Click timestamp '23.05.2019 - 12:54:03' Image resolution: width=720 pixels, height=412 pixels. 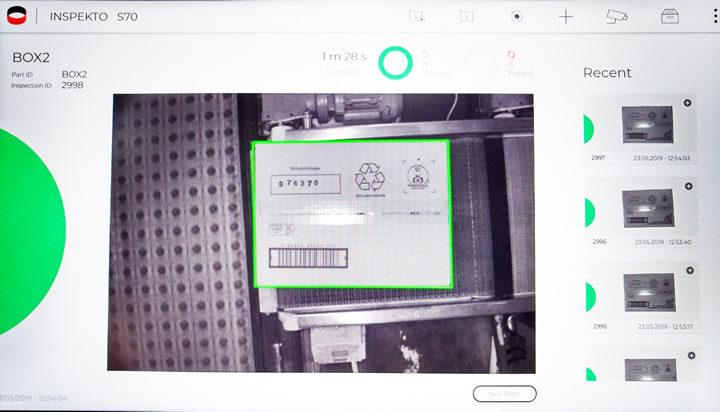pyautogui.click(x=662, y=158)
